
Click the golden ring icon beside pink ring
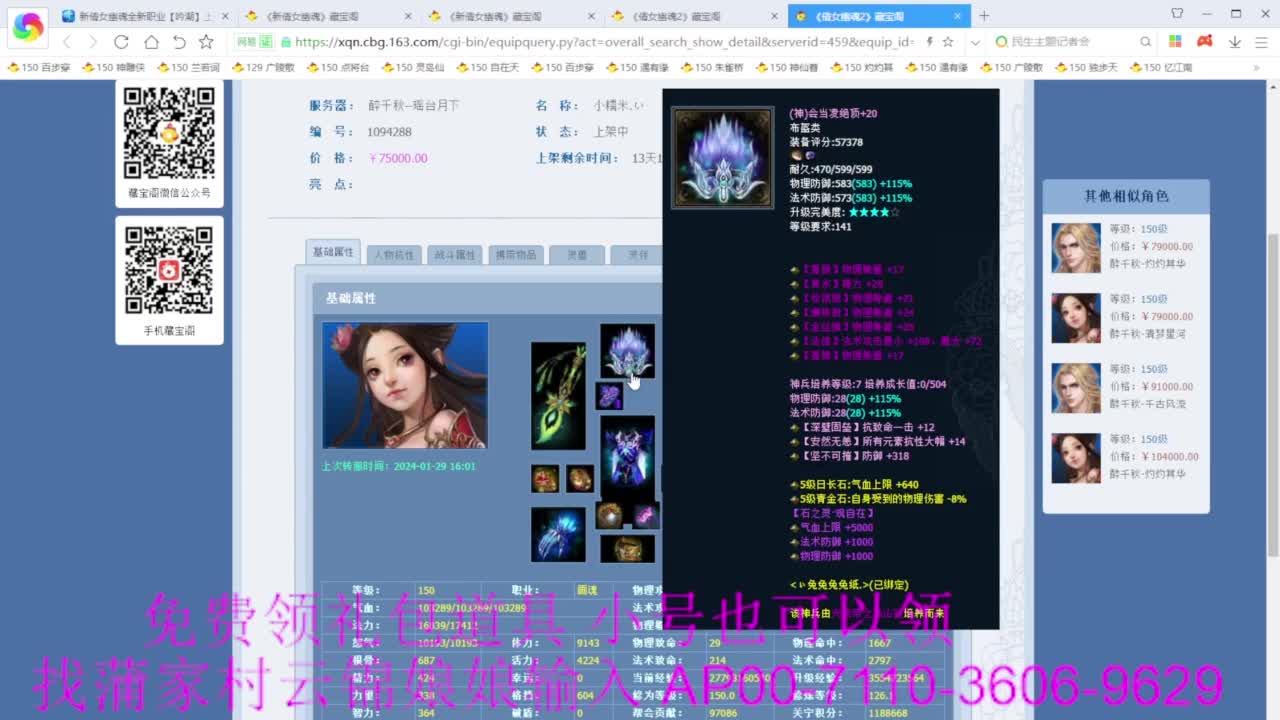pos(610,516)
